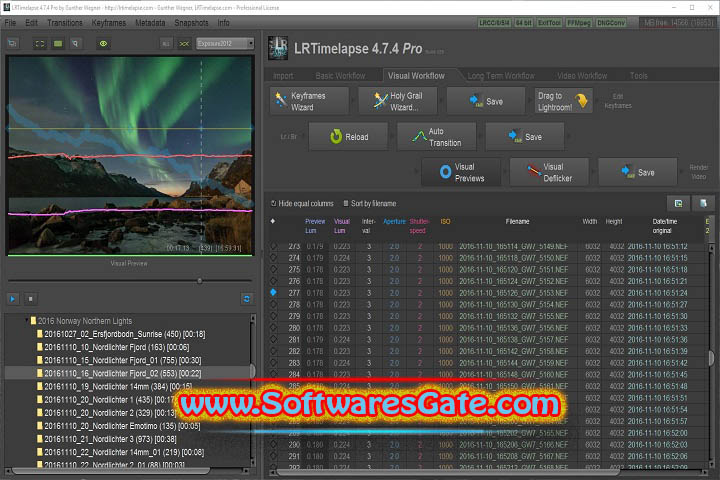Open the Tools tab
Viewport: 720px width, 480px height.
(x=638, y=76)
